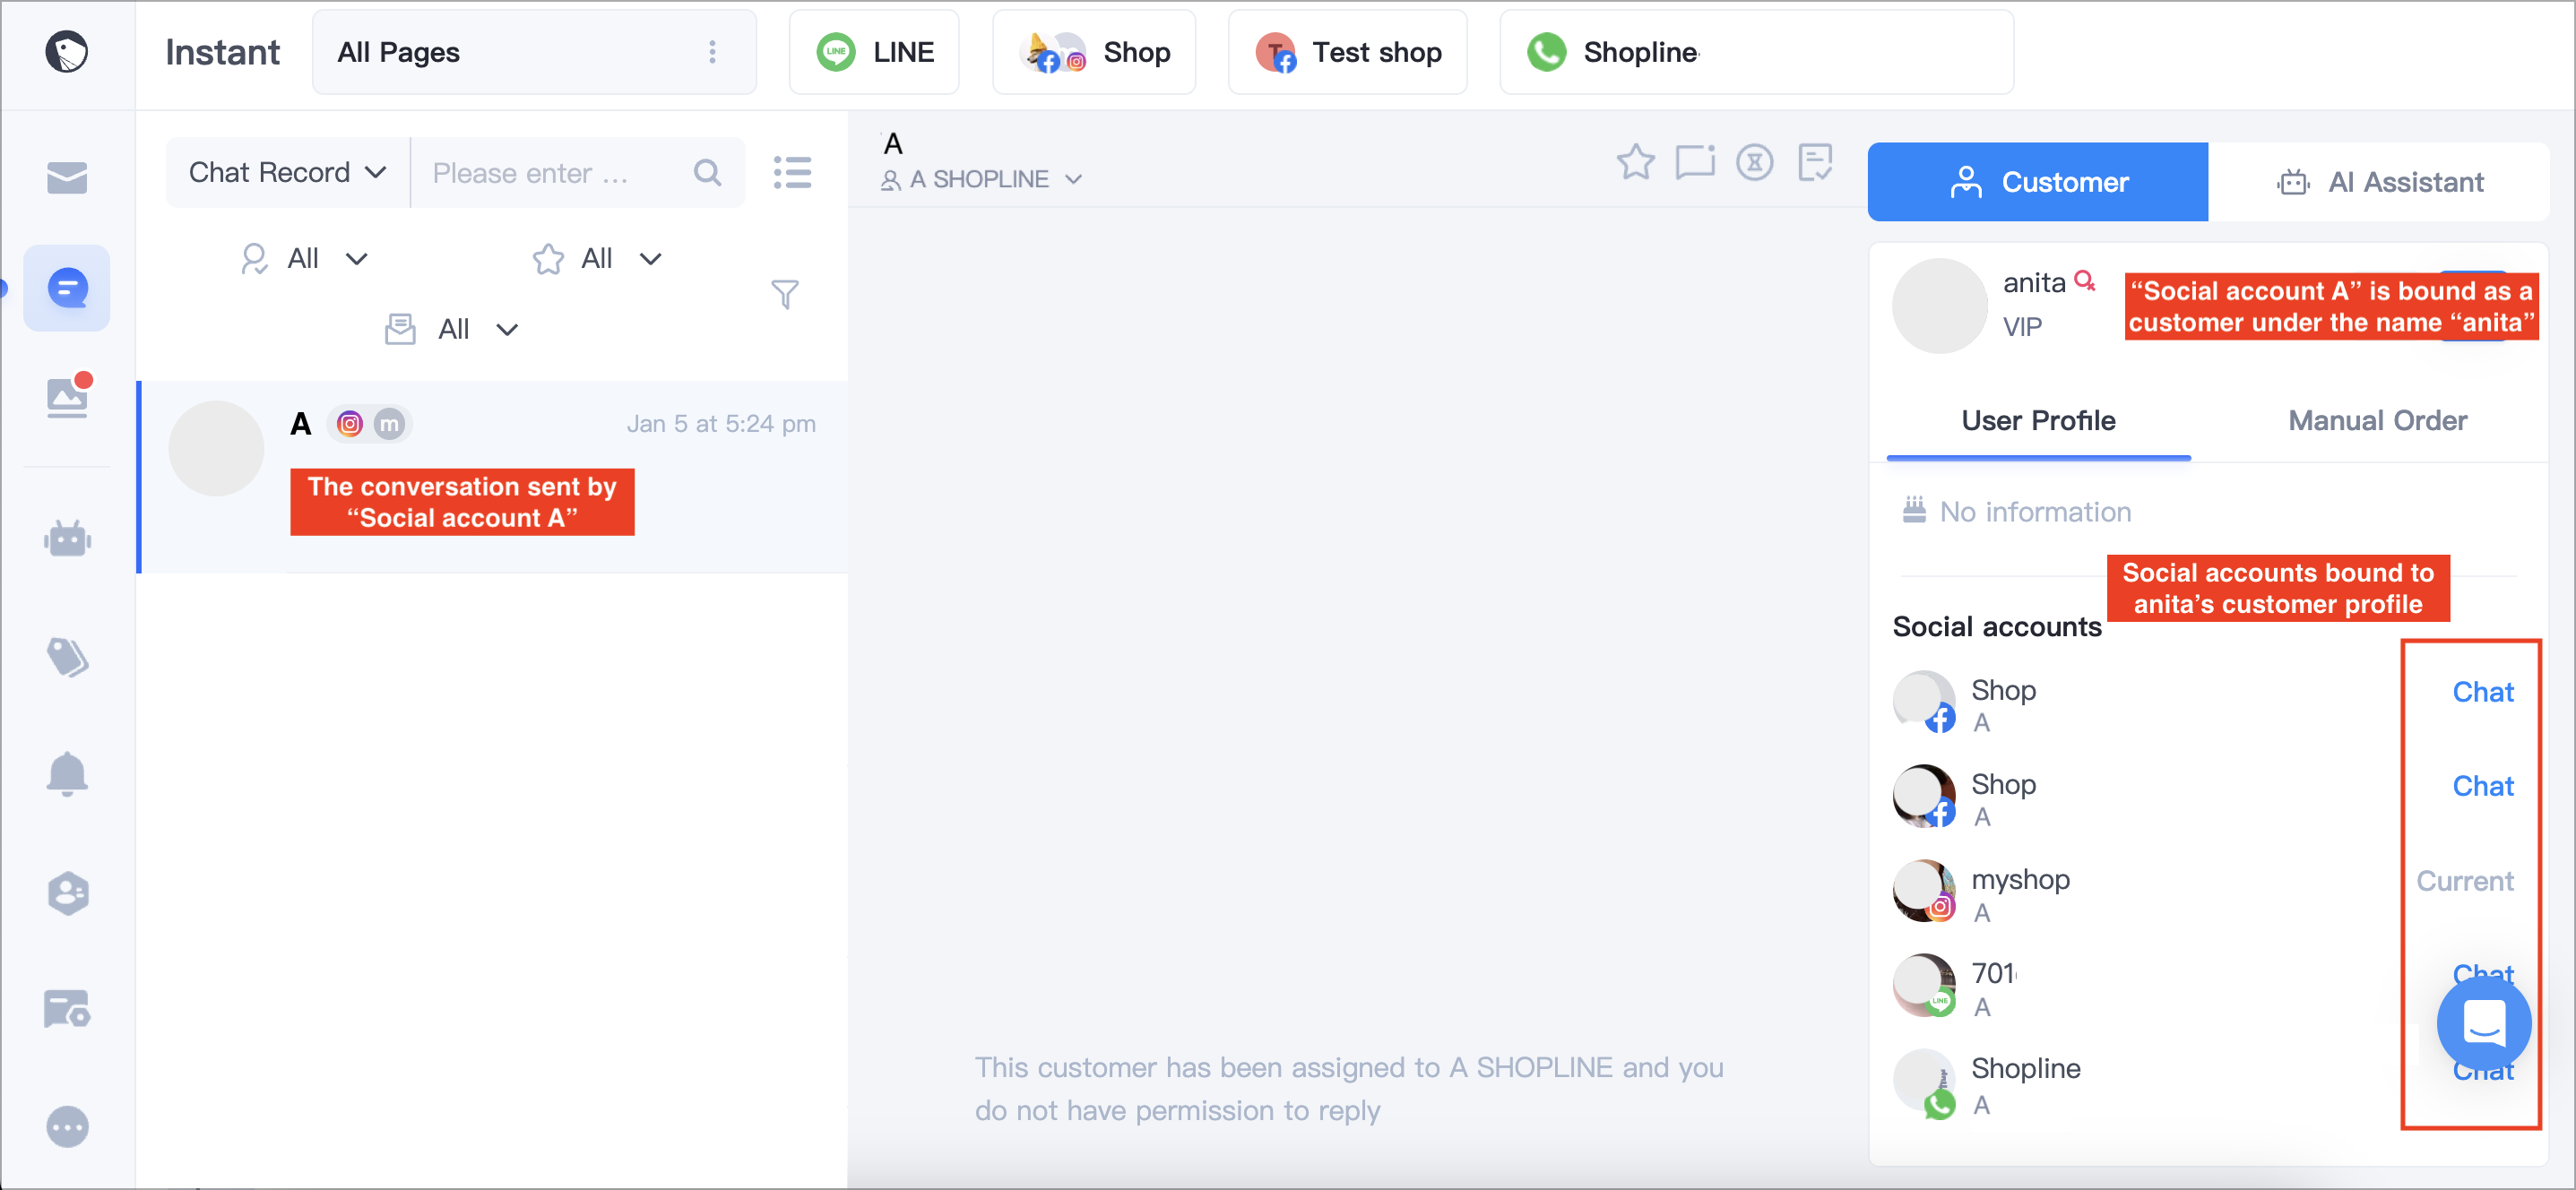Open the User Profile tab
The width and height of the screenshot is (2576, 1190).
pyautogui.click(x=2037, y=421)
